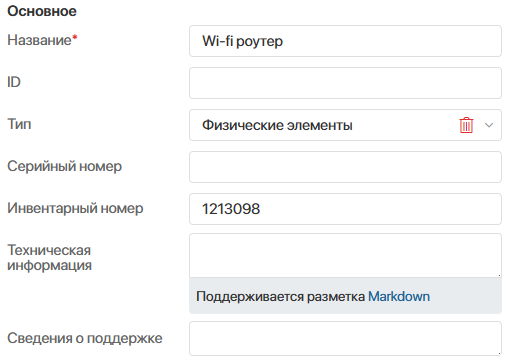
Task: Click the Основное section heading
Action: 42,11
